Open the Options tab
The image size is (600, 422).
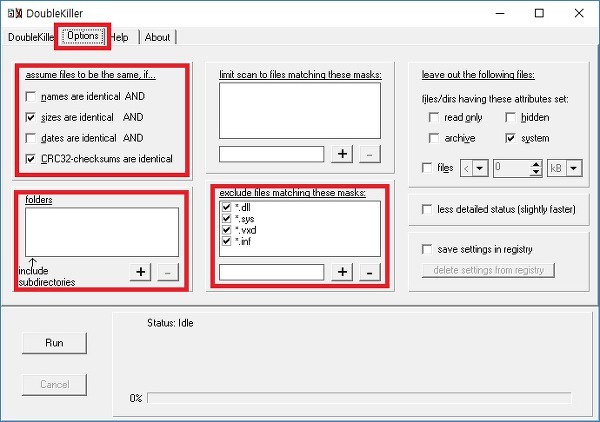[83, 36]
